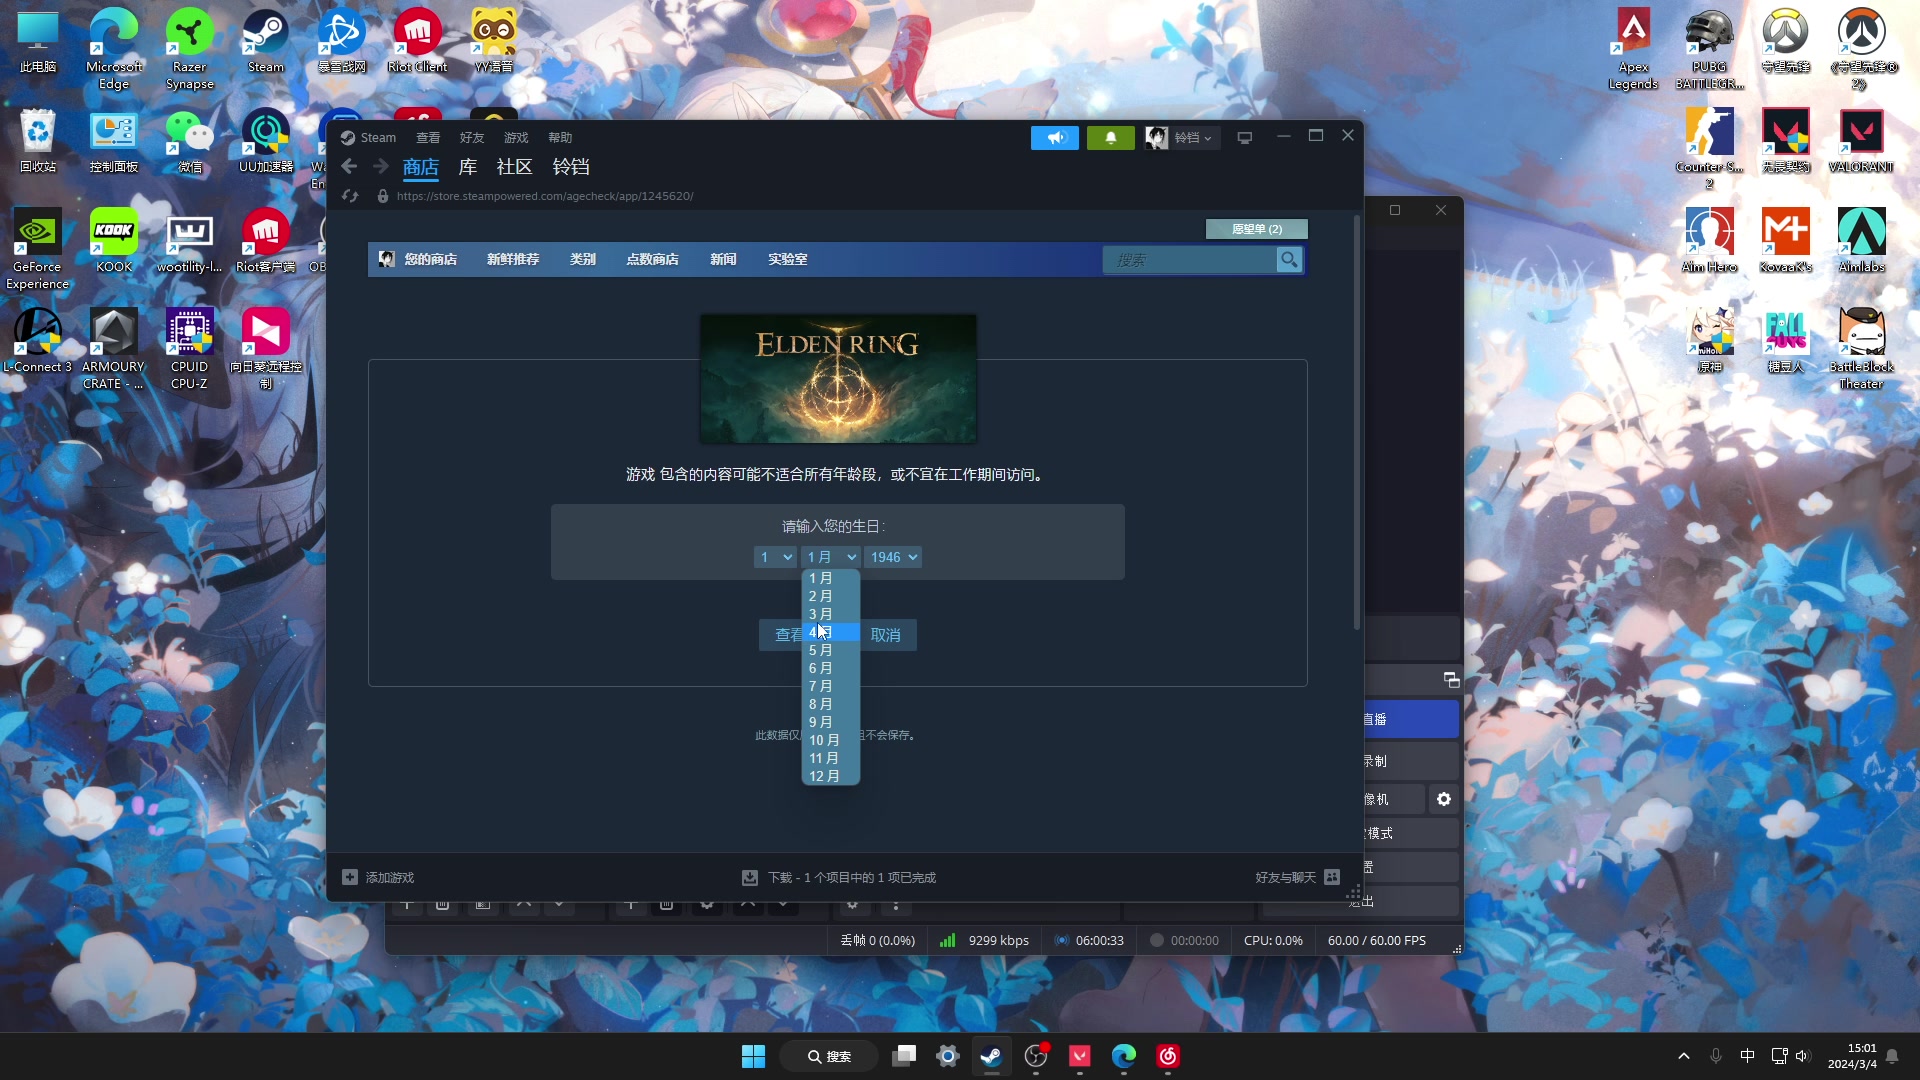Choose 12月 in the month list
The image size is (1920, 1080).
pyautogui.click(x=830, y=776)
